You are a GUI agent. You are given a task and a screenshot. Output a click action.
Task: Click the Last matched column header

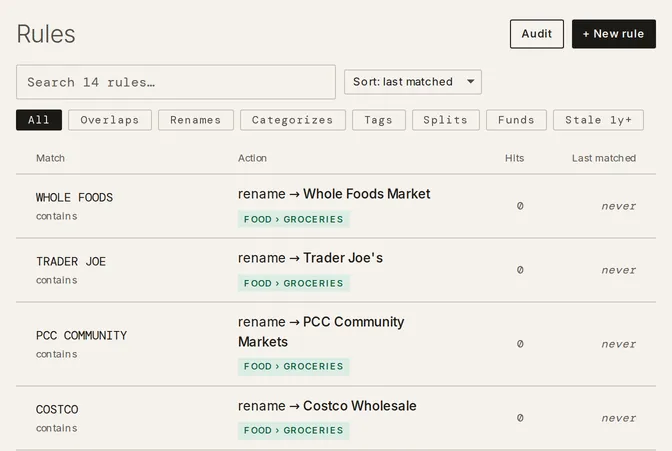pyautogui.click(x=604, y=158)
